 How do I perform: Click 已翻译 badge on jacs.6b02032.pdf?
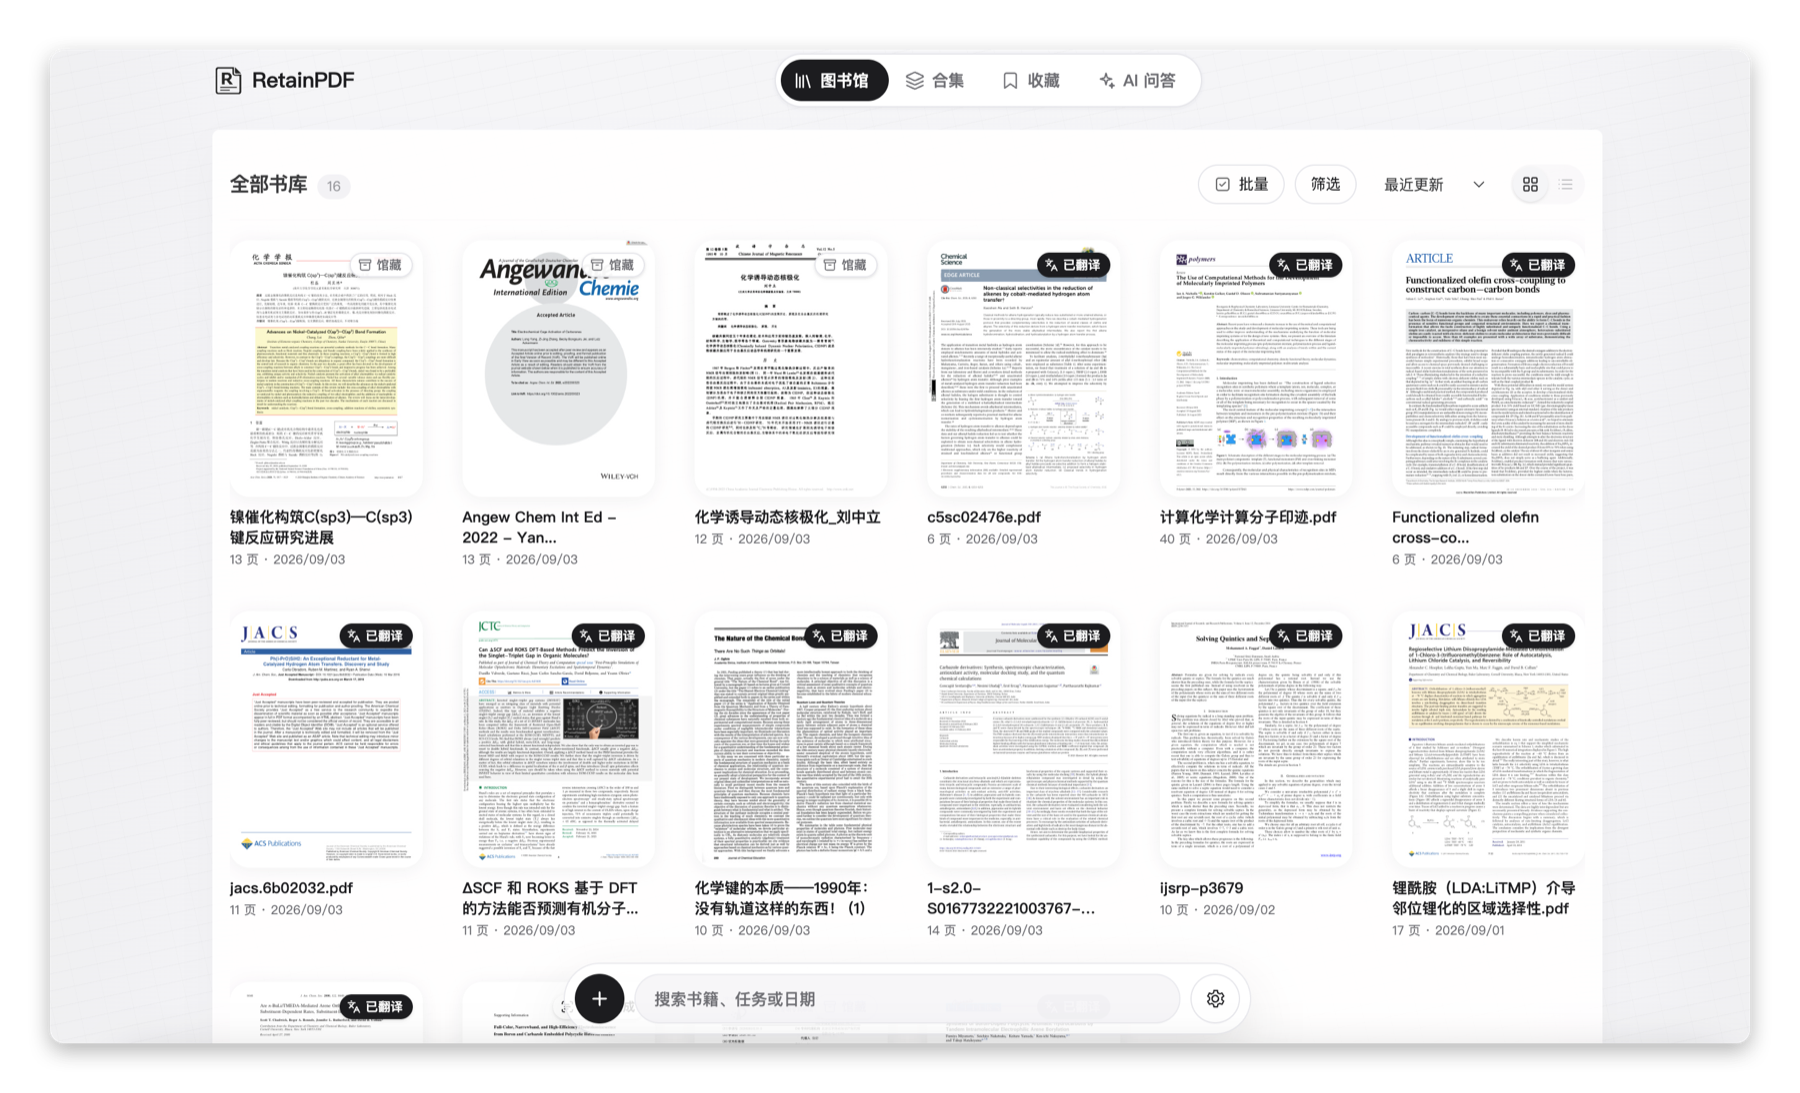[375, 636]
